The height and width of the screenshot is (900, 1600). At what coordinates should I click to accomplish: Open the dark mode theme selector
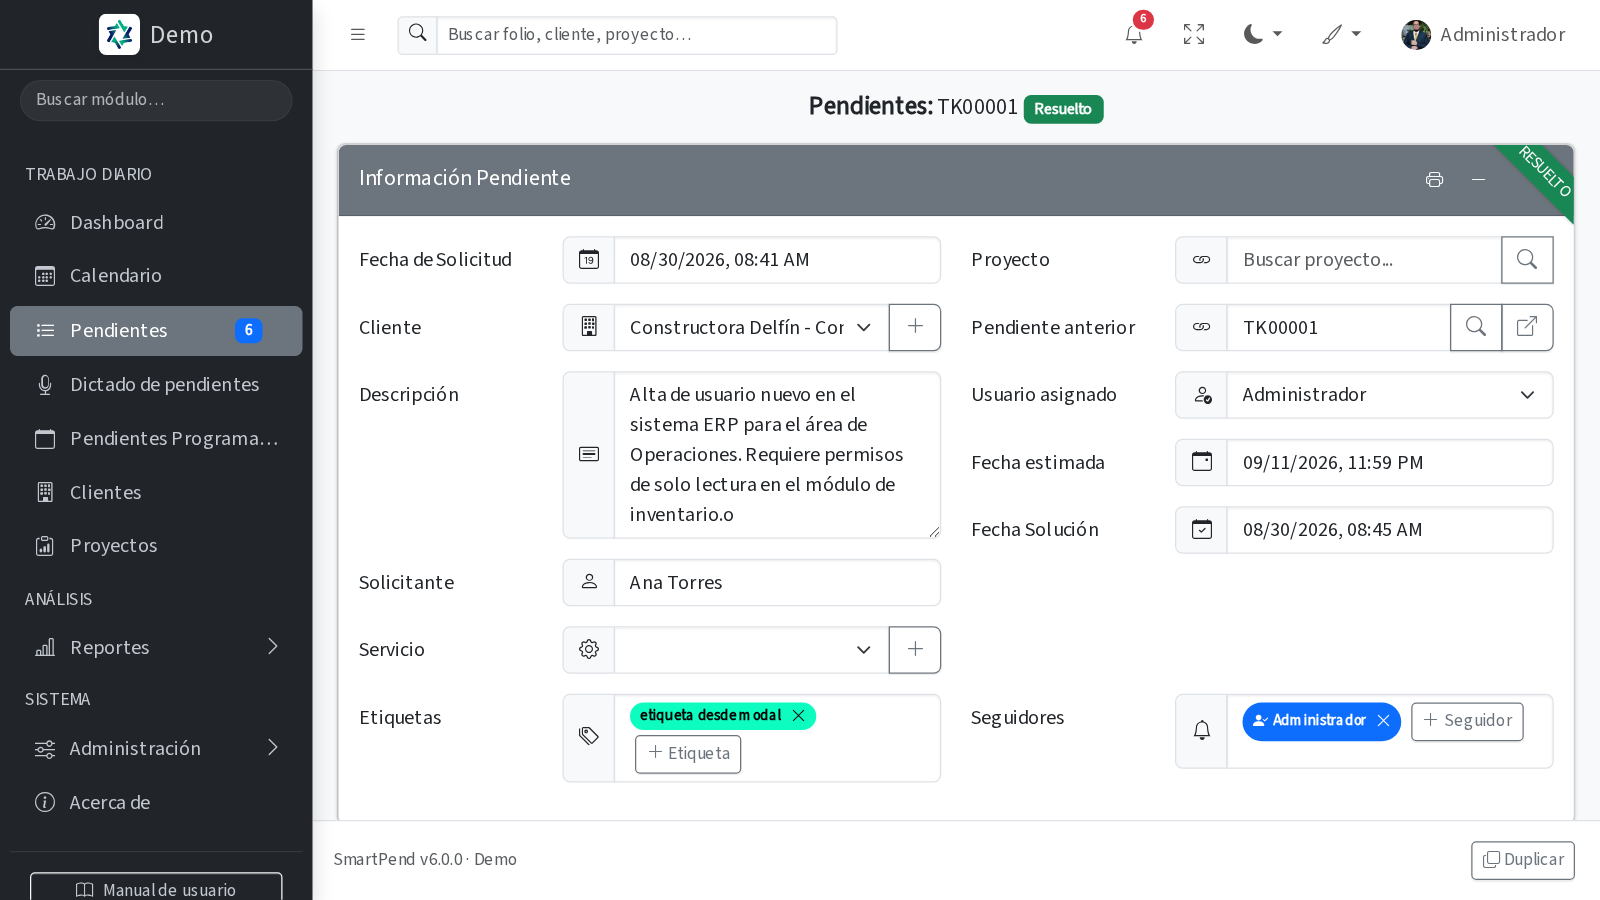(1263, 35)
